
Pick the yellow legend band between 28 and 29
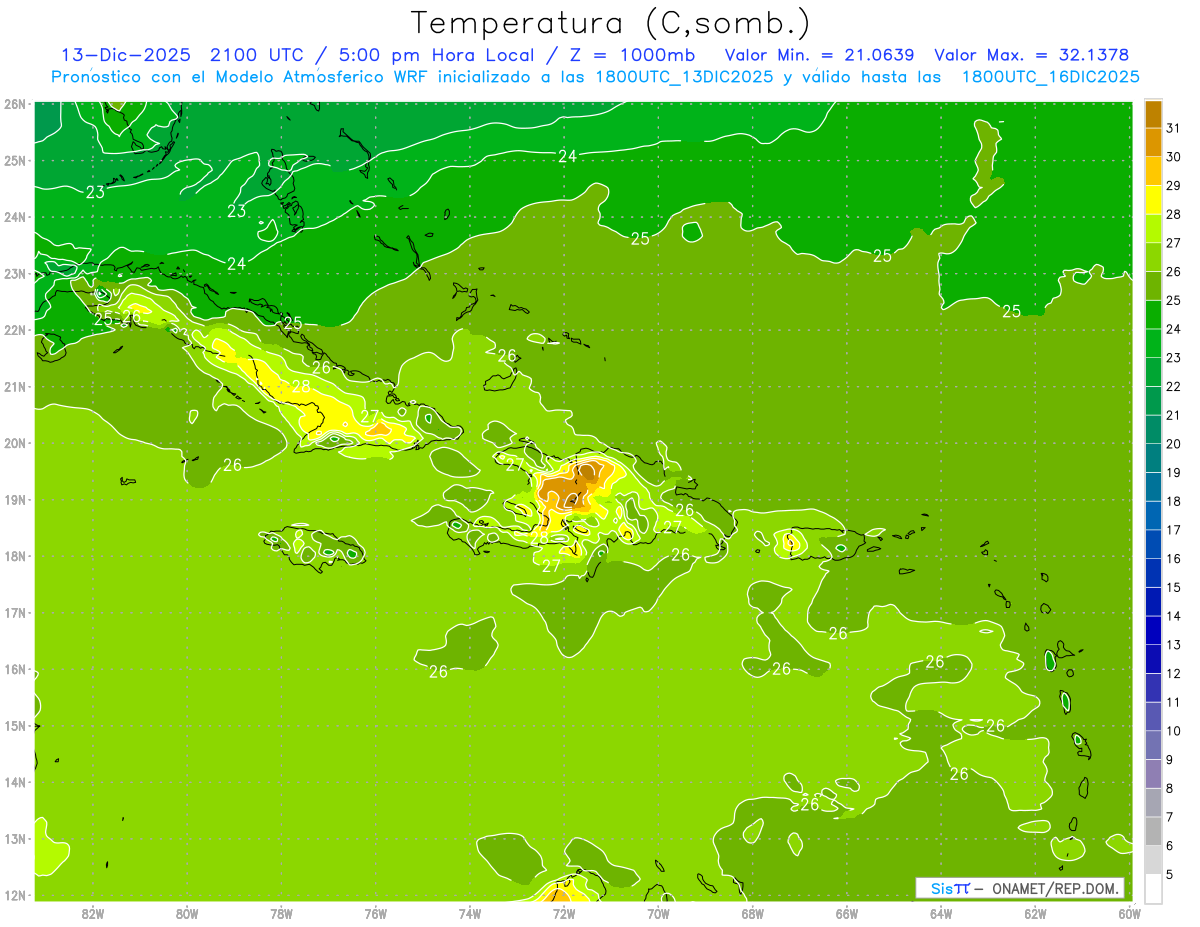tap(1153, 200)
